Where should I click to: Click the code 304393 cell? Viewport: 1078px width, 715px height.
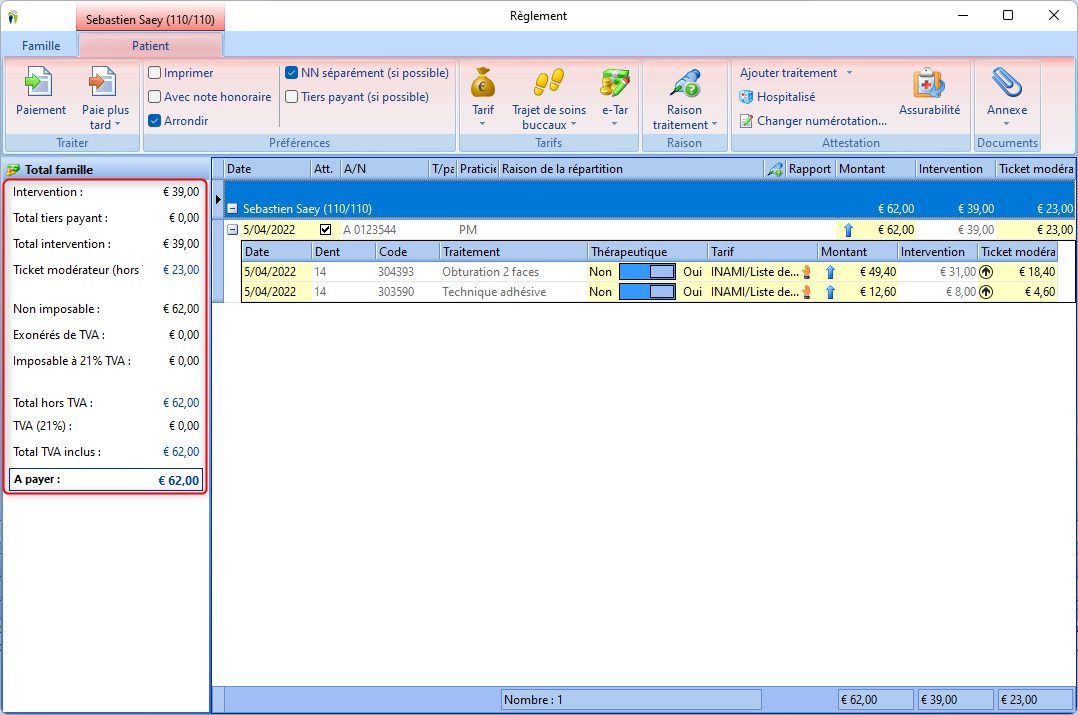click(x=408, y=272)
